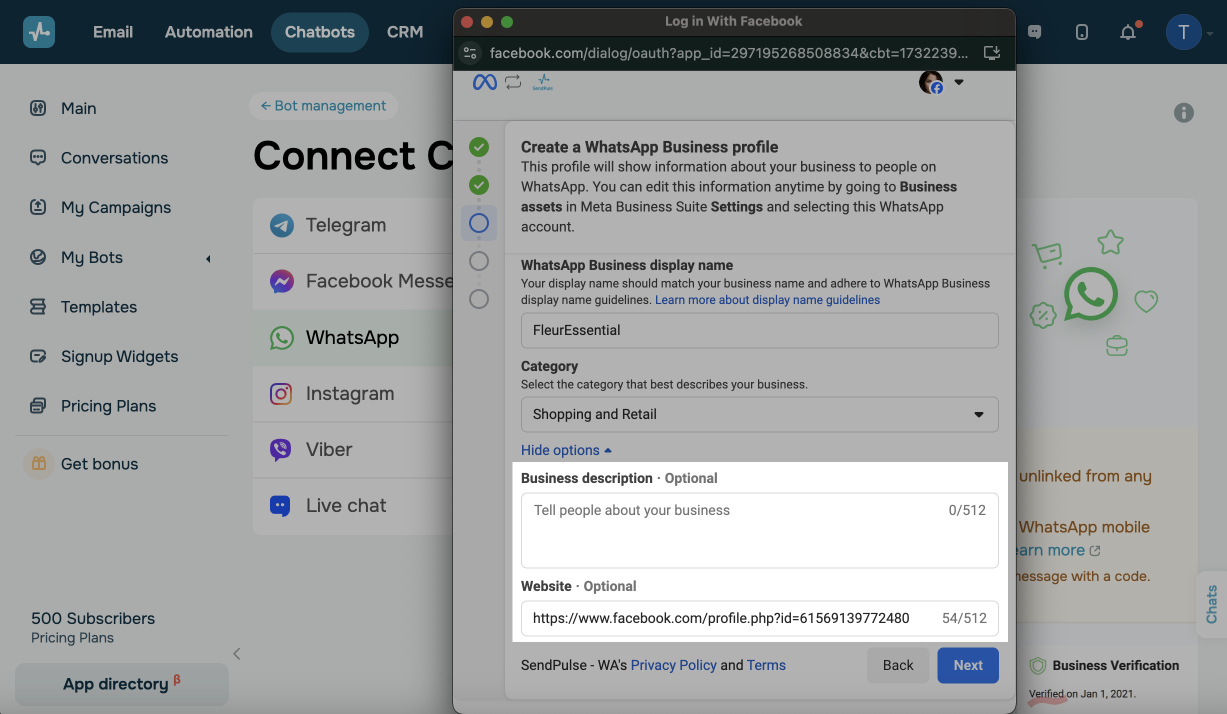Click the Business description text field

pos(759,530)
